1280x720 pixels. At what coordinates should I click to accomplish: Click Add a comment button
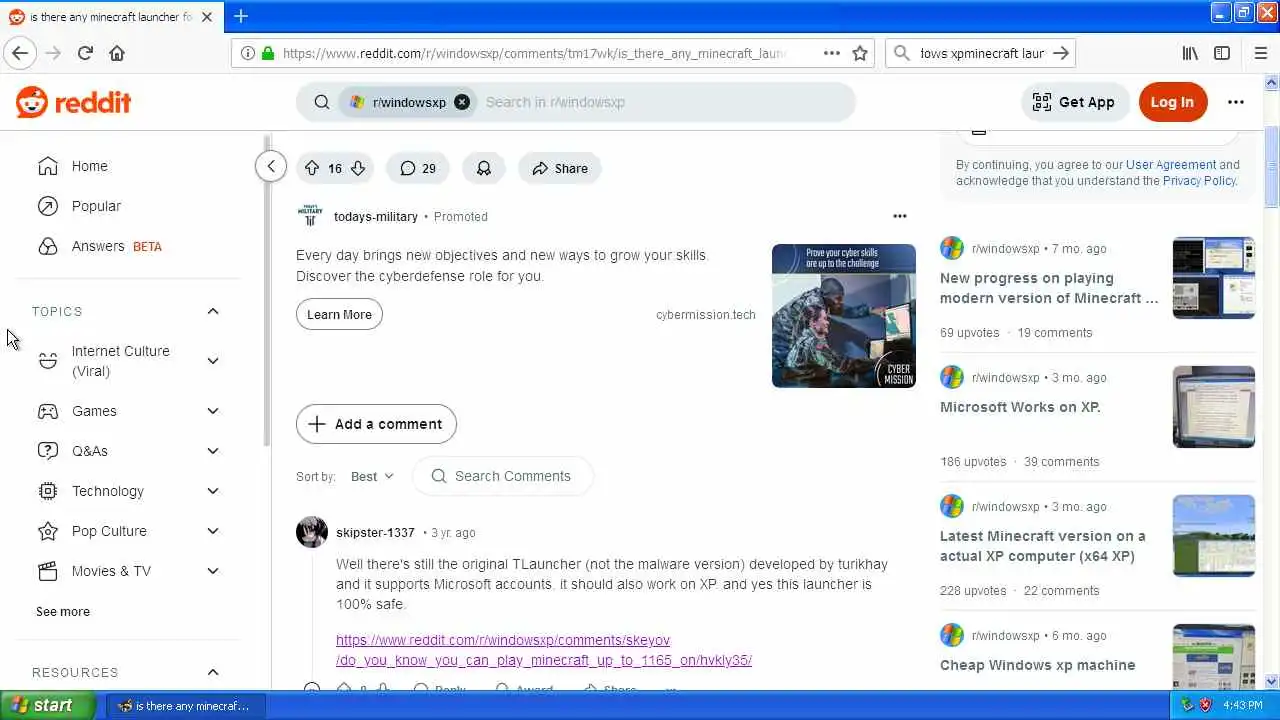point(376,424)
